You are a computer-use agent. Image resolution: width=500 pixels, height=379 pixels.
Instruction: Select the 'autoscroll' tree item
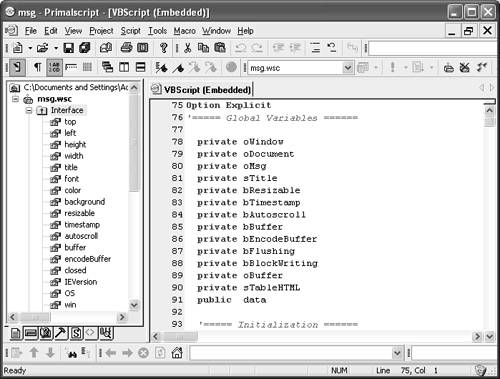pyautogui.click(x=81, y=236)
